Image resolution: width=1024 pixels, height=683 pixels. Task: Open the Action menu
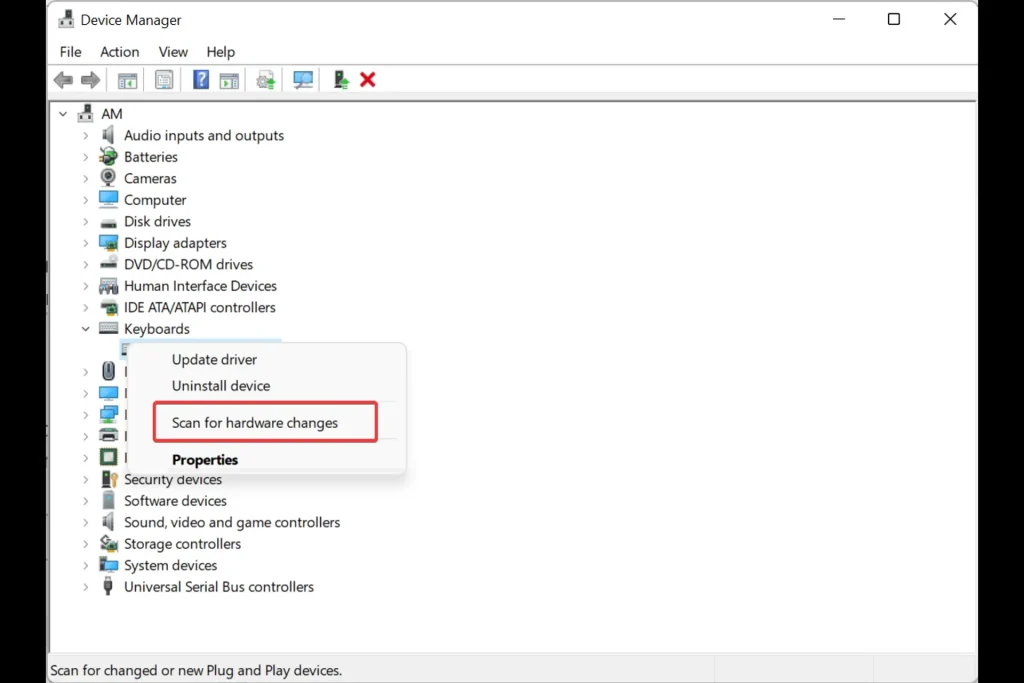tap(119, 52)
